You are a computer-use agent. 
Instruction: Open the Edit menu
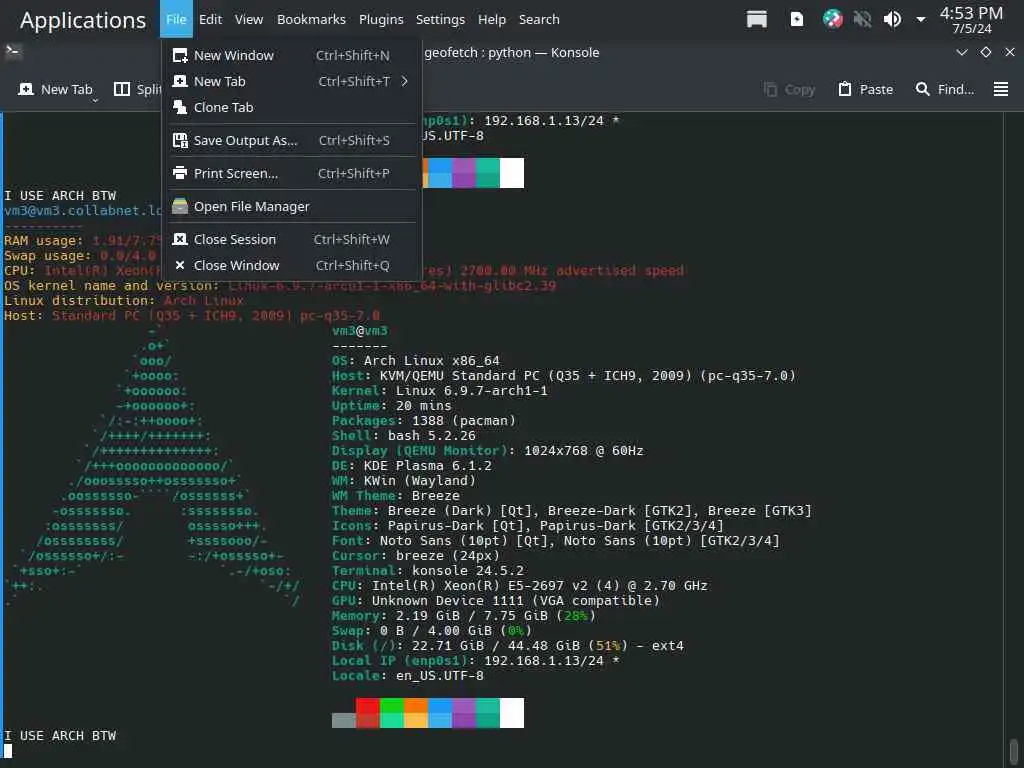point(210,20)
